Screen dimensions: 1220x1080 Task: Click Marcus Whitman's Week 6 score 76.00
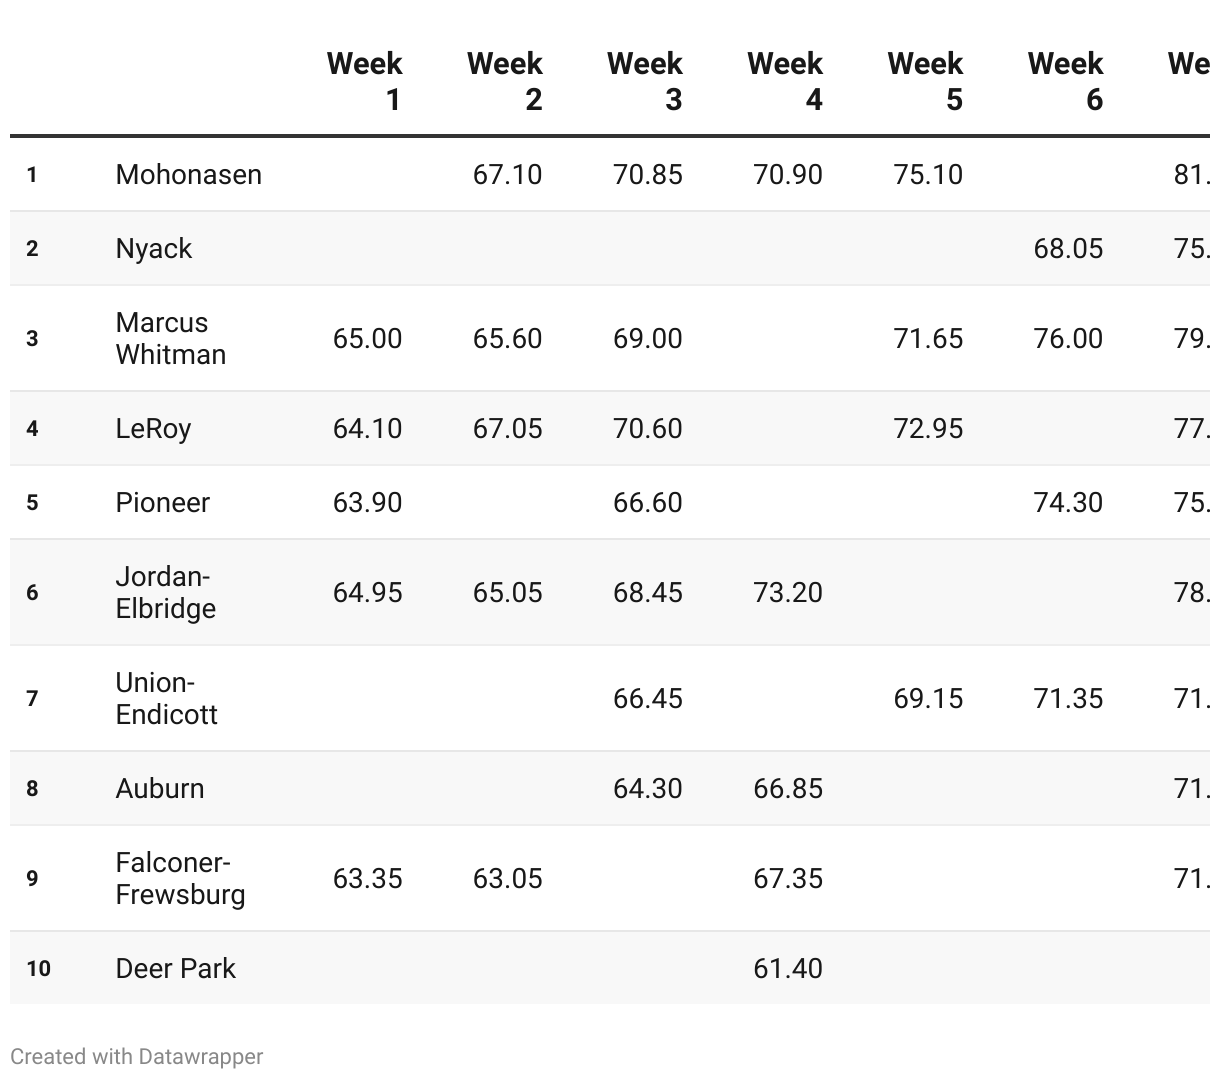[1068, 338]
